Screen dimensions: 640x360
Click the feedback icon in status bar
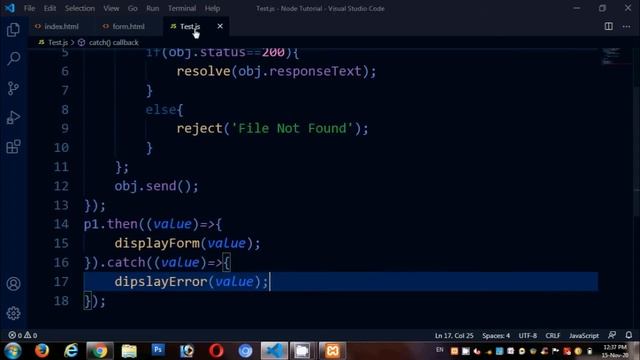(611, 335)
